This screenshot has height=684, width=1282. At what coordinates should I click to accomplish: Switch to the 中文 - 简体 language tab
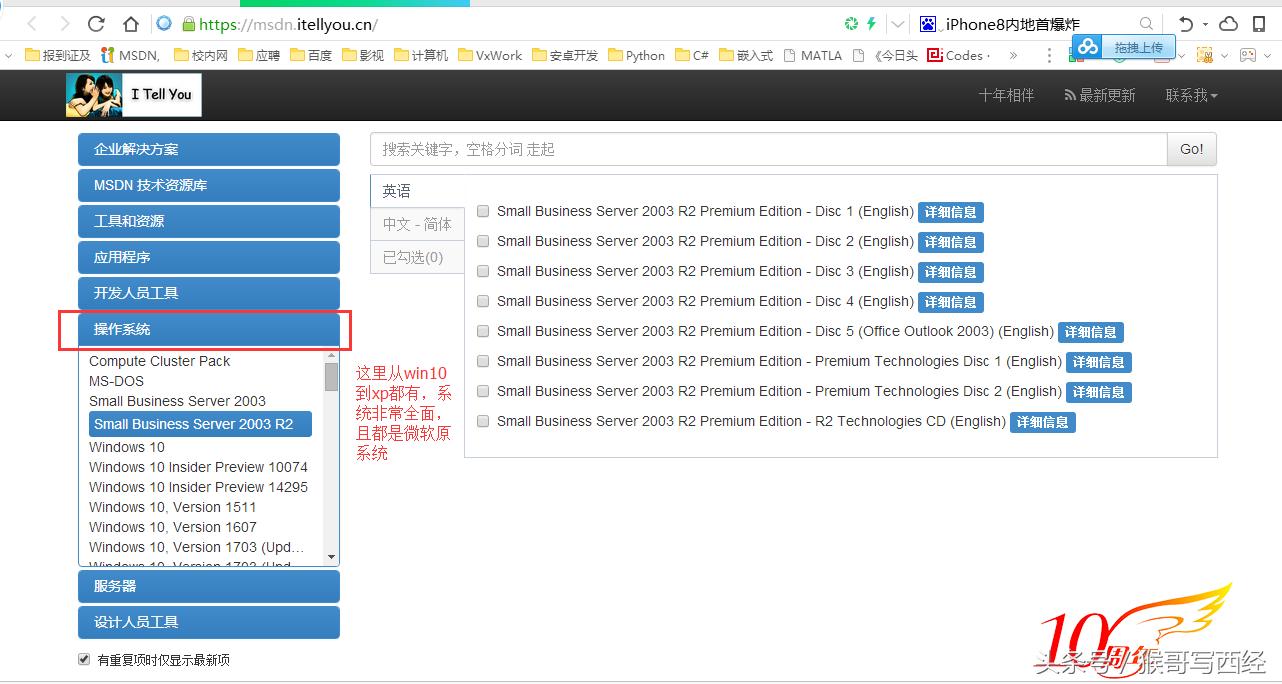point(417,224)
